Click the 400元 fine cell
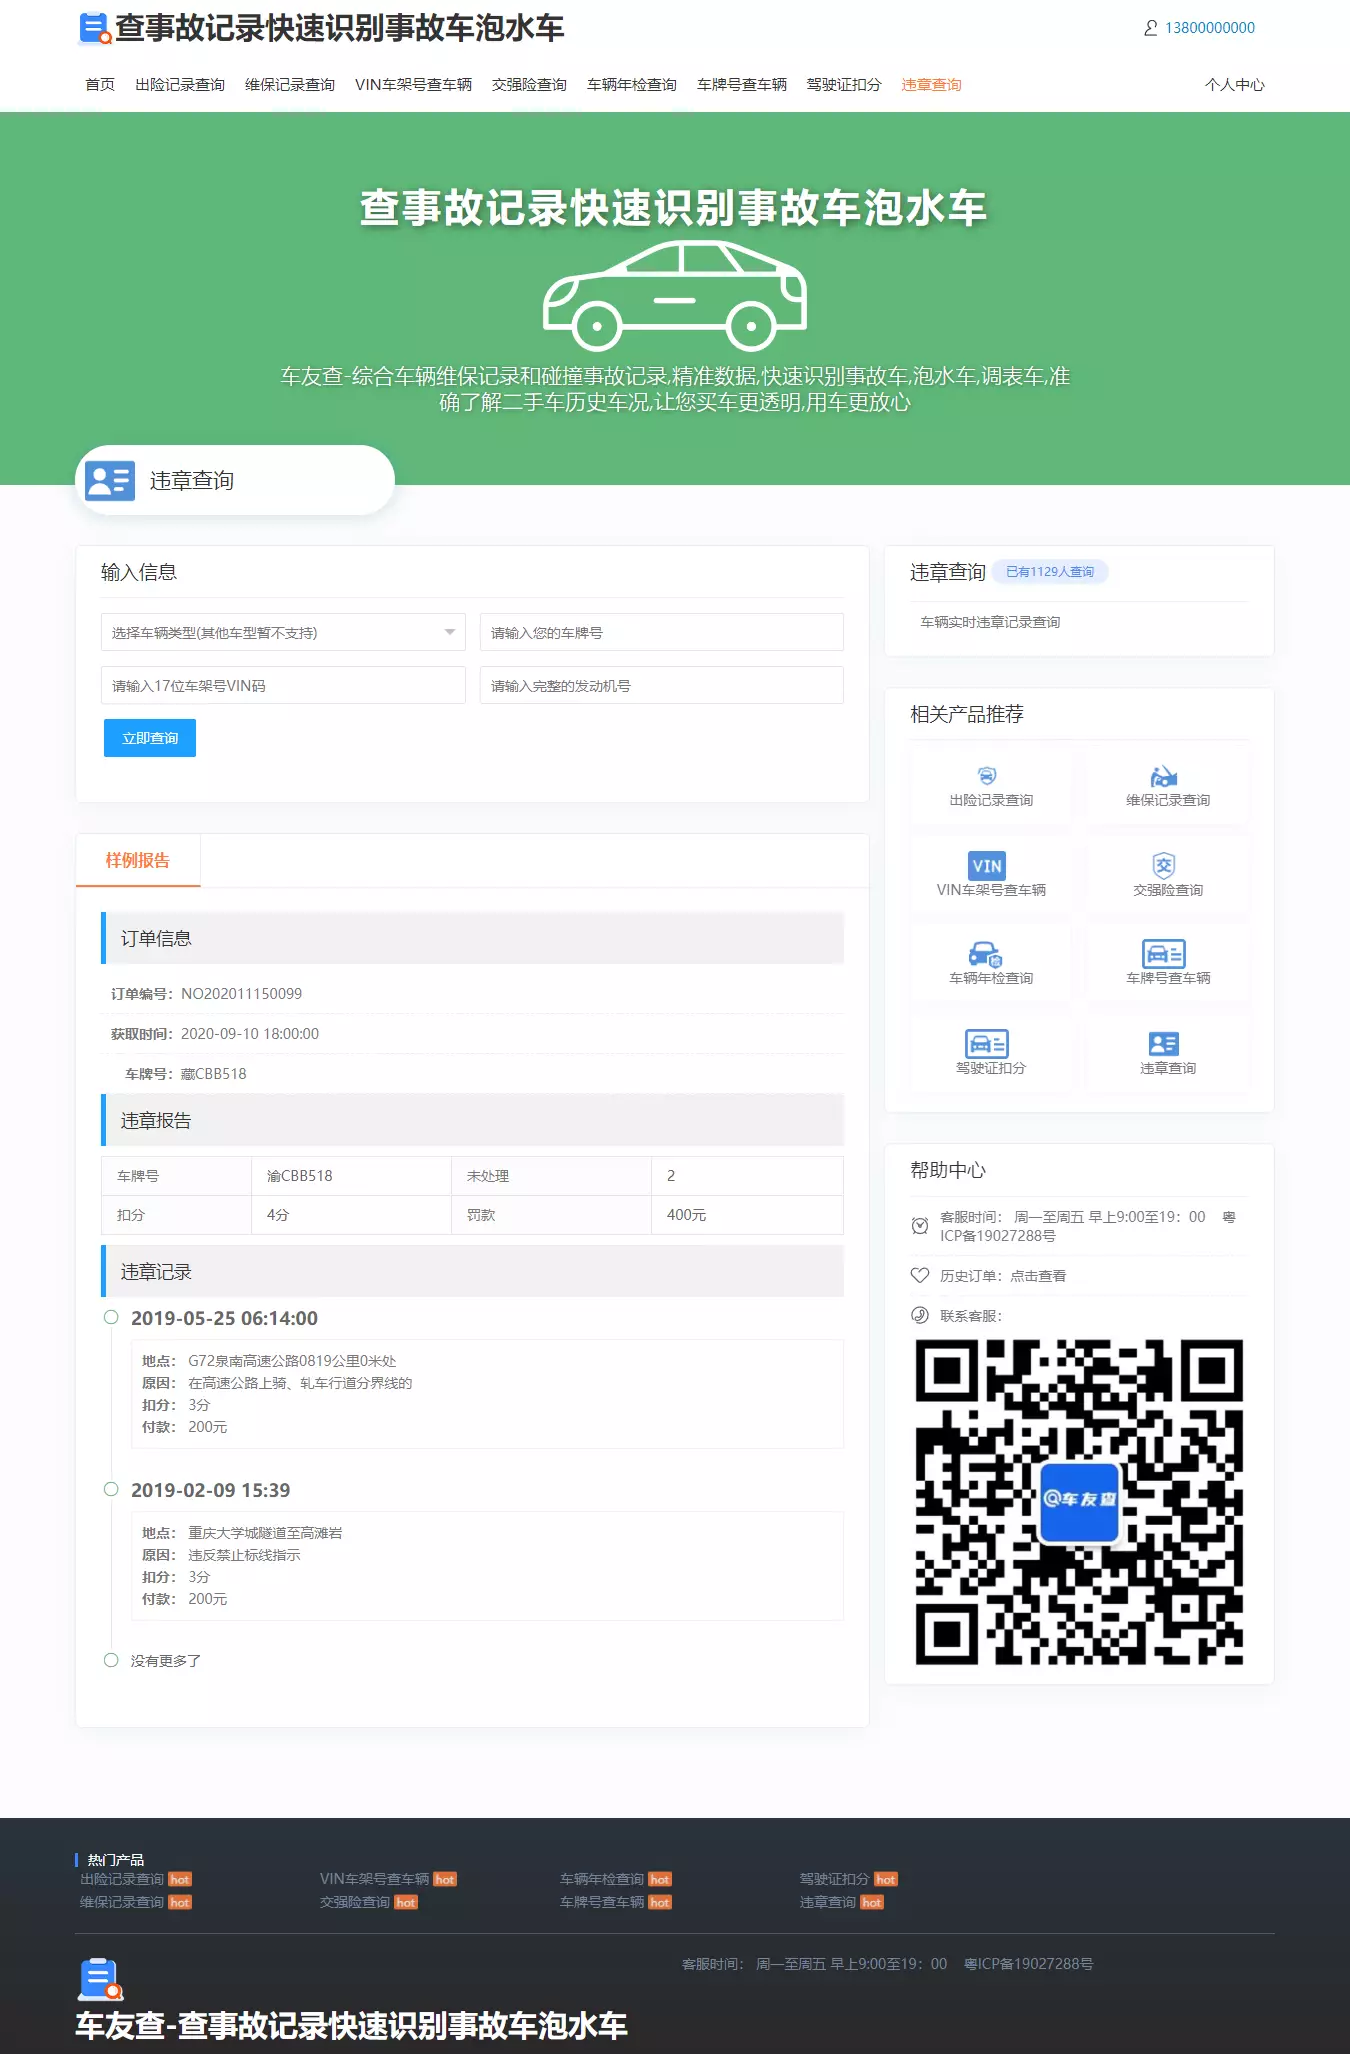The height and width of the screenshot is (2056, 1350). point(747,1215)
